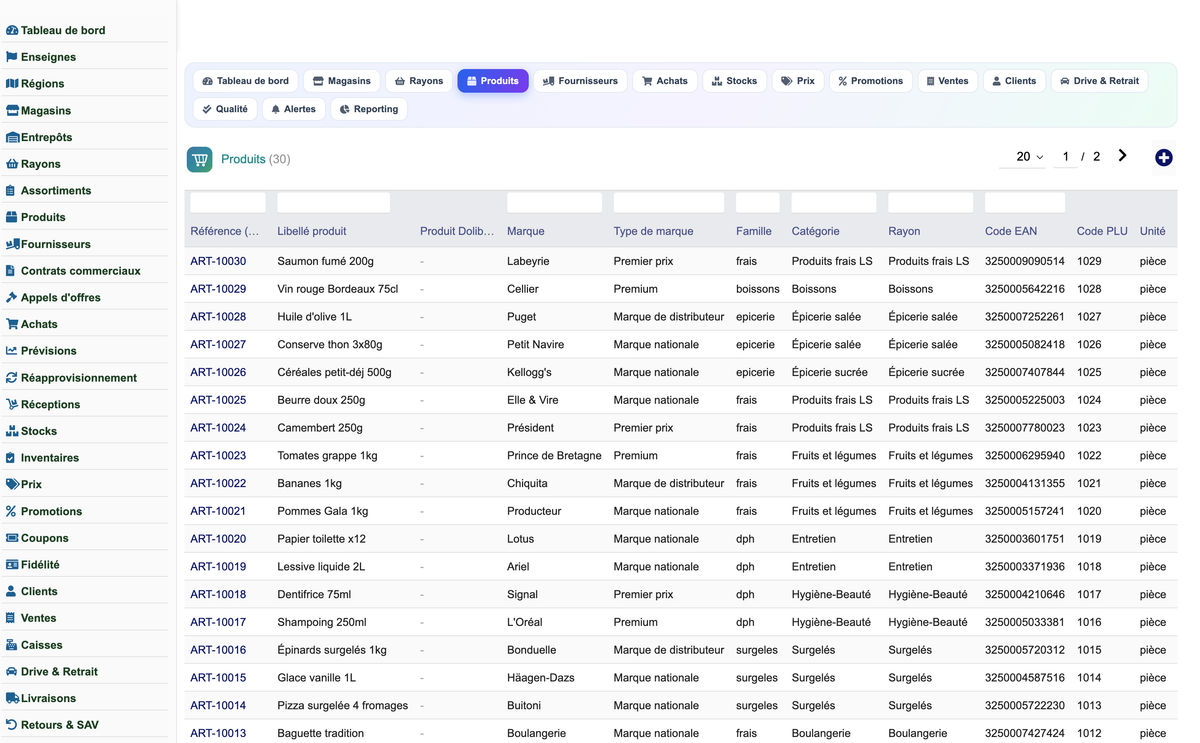Open Fidélité in the sidebar

pyautogui.click(x=33, y=564)
